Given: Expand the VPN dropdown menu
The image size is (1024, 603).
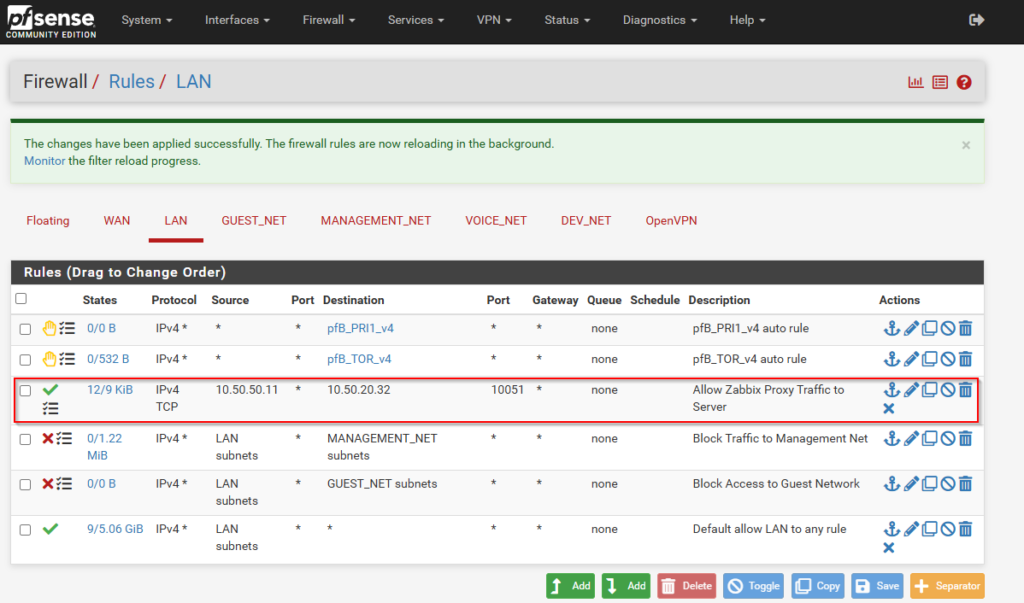Looking at the screenshot, I should [x=495, y=20].
